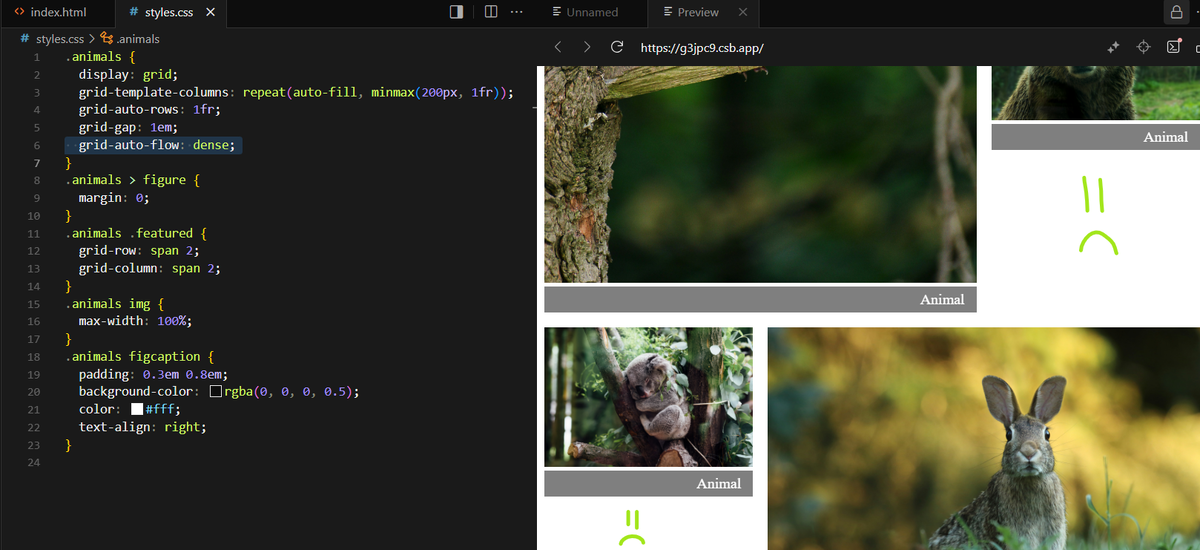Image resolution: width=1200 pixels, height=550 pixels.
Task: Click the 'grid-auto-rows: 1fr;' line
Action: (150, 110)
